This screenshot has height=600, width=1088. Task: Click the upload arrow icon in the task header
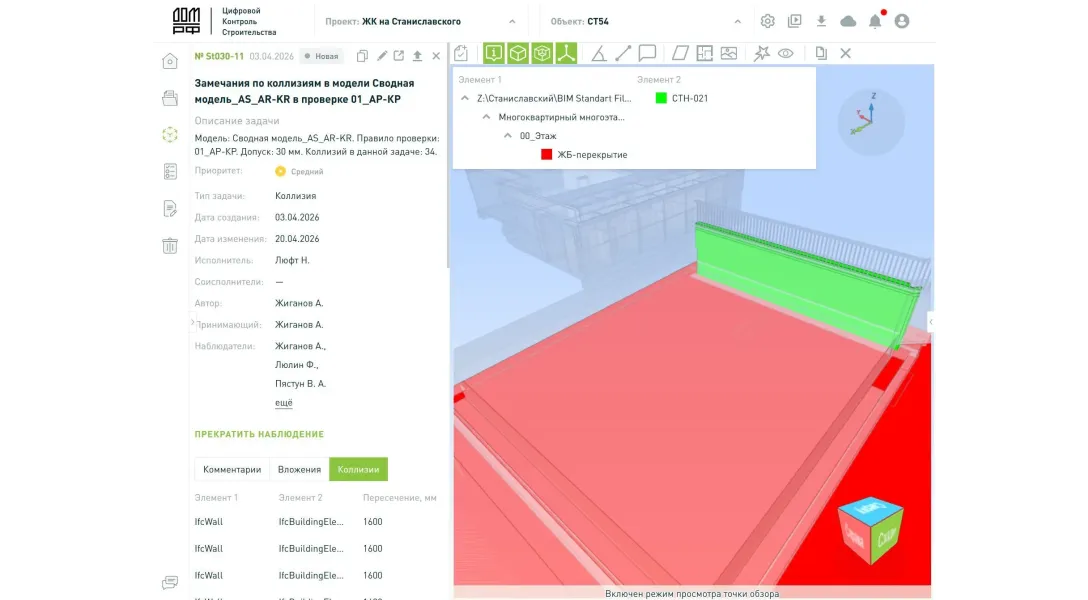tap(418, 56)
